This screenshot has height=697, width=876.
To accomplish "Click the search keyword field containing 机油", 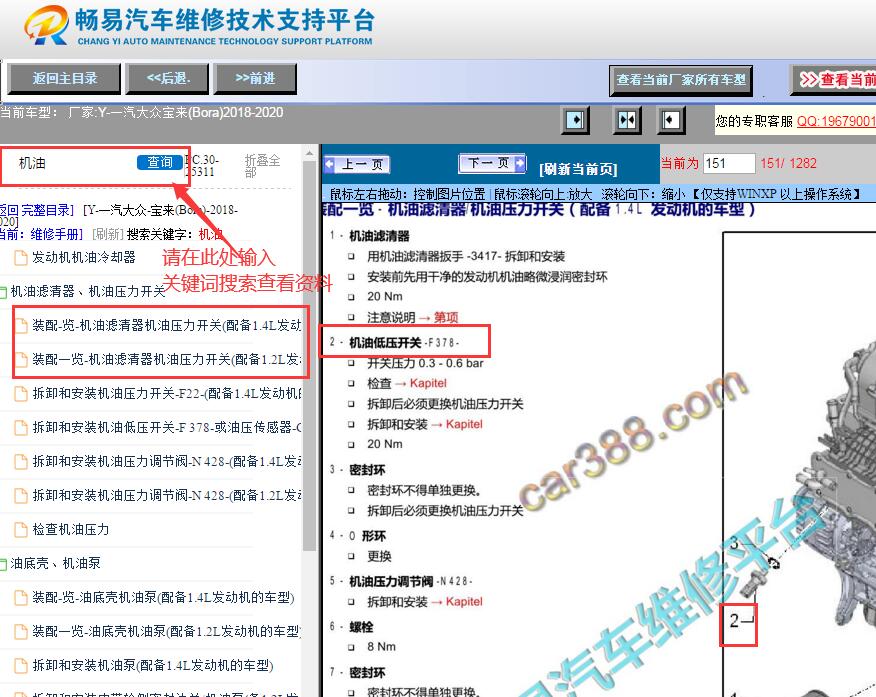I will tap(75, 163).
